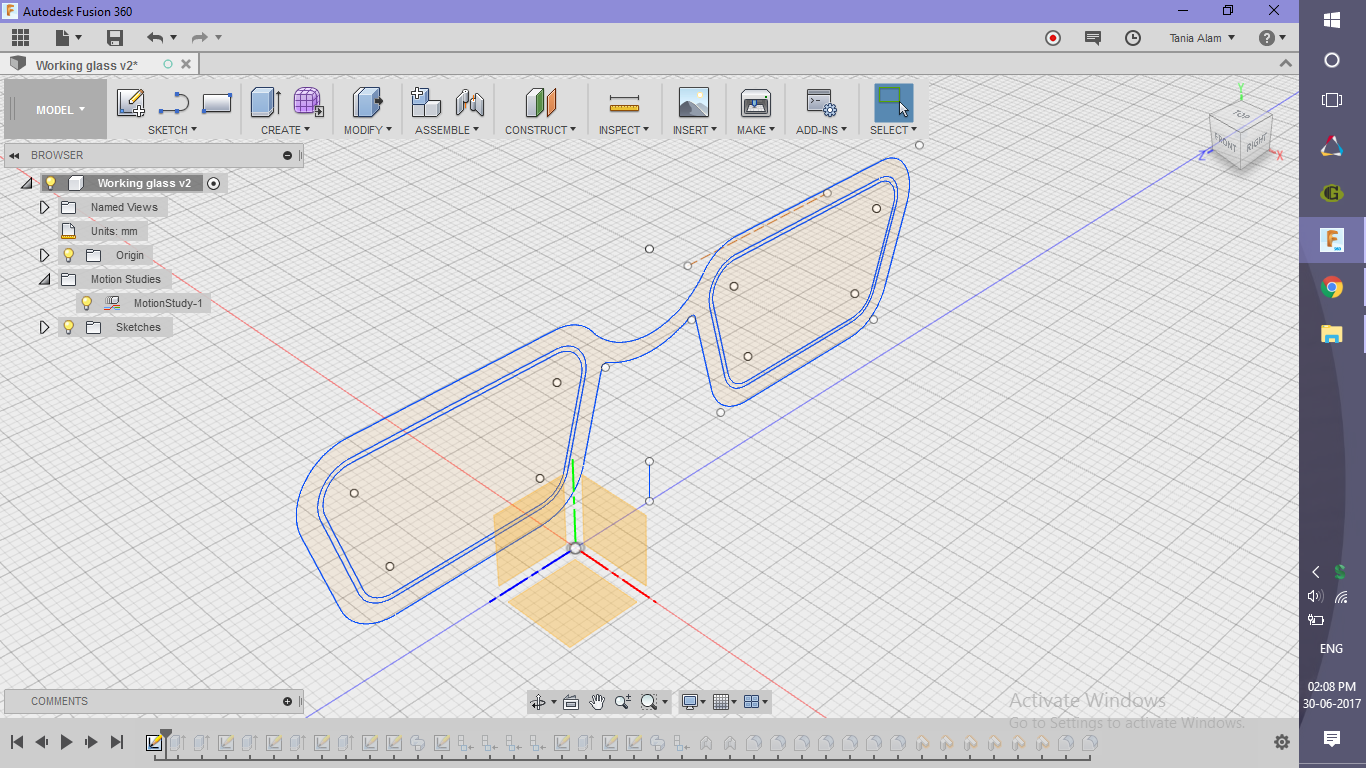Select the Press Pull modify tool

coord(368,102)
